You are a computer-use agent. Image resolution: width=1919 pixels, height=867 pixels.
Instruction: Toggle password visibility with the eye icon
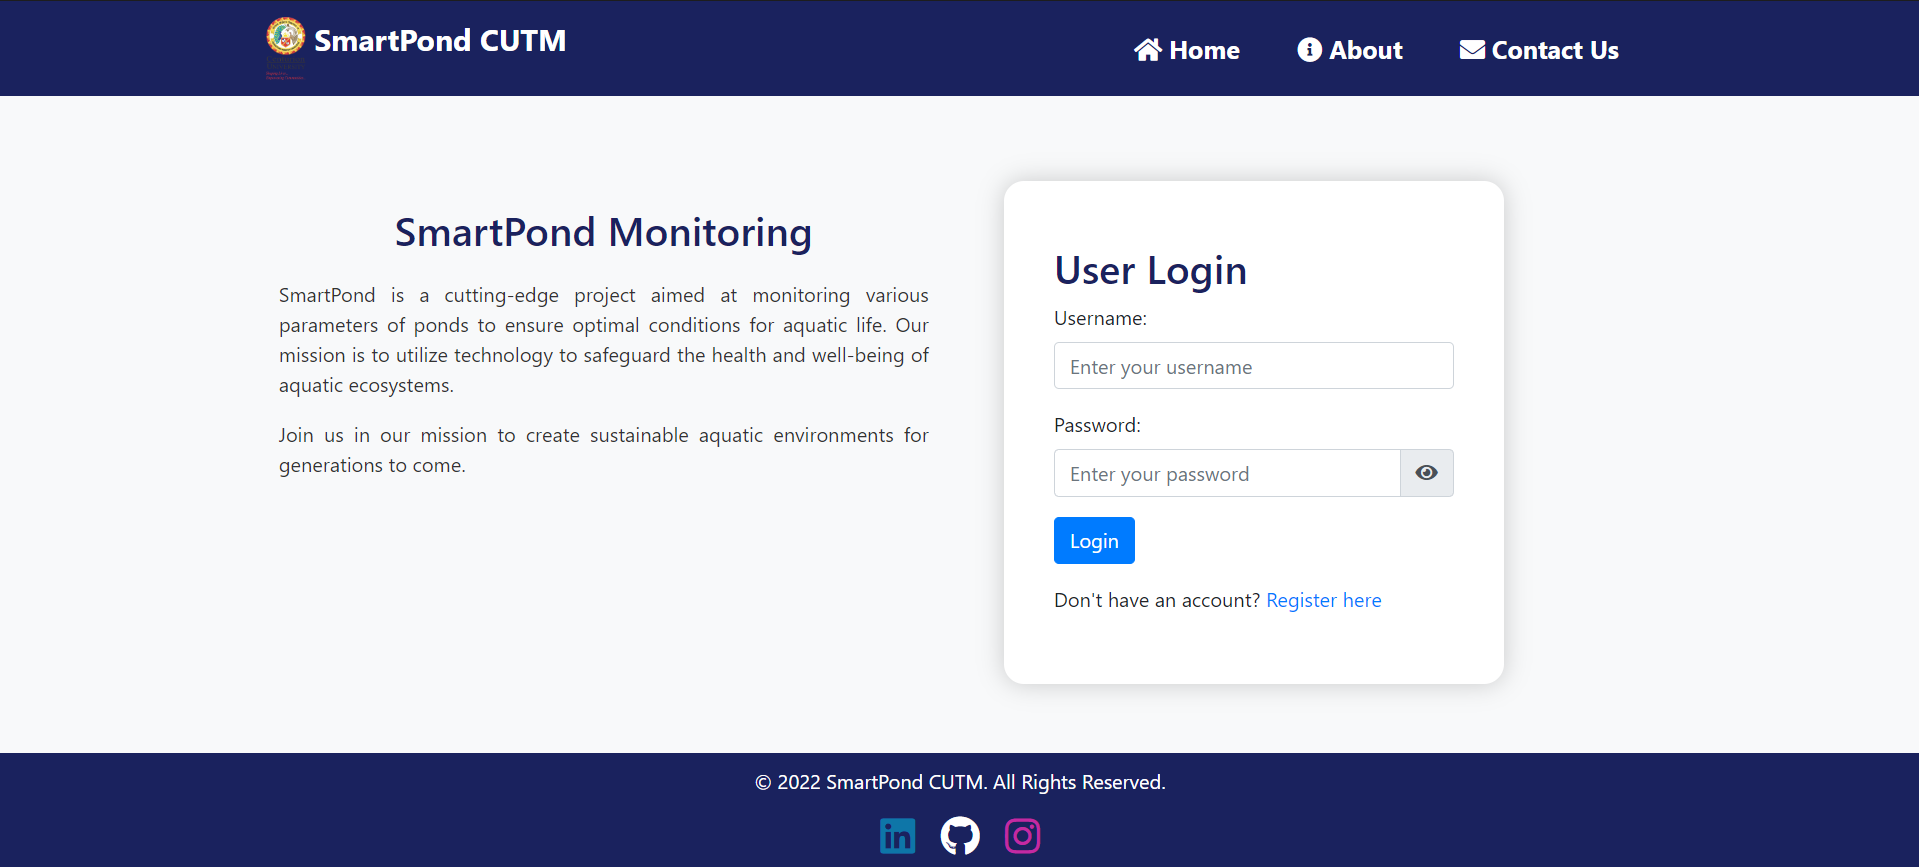click(1427, 473)
